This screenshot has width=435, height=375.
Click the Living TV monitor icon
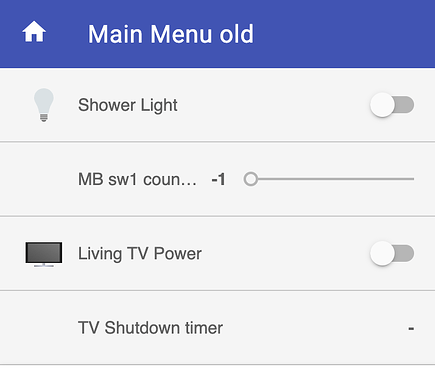(x=44, y=254)
